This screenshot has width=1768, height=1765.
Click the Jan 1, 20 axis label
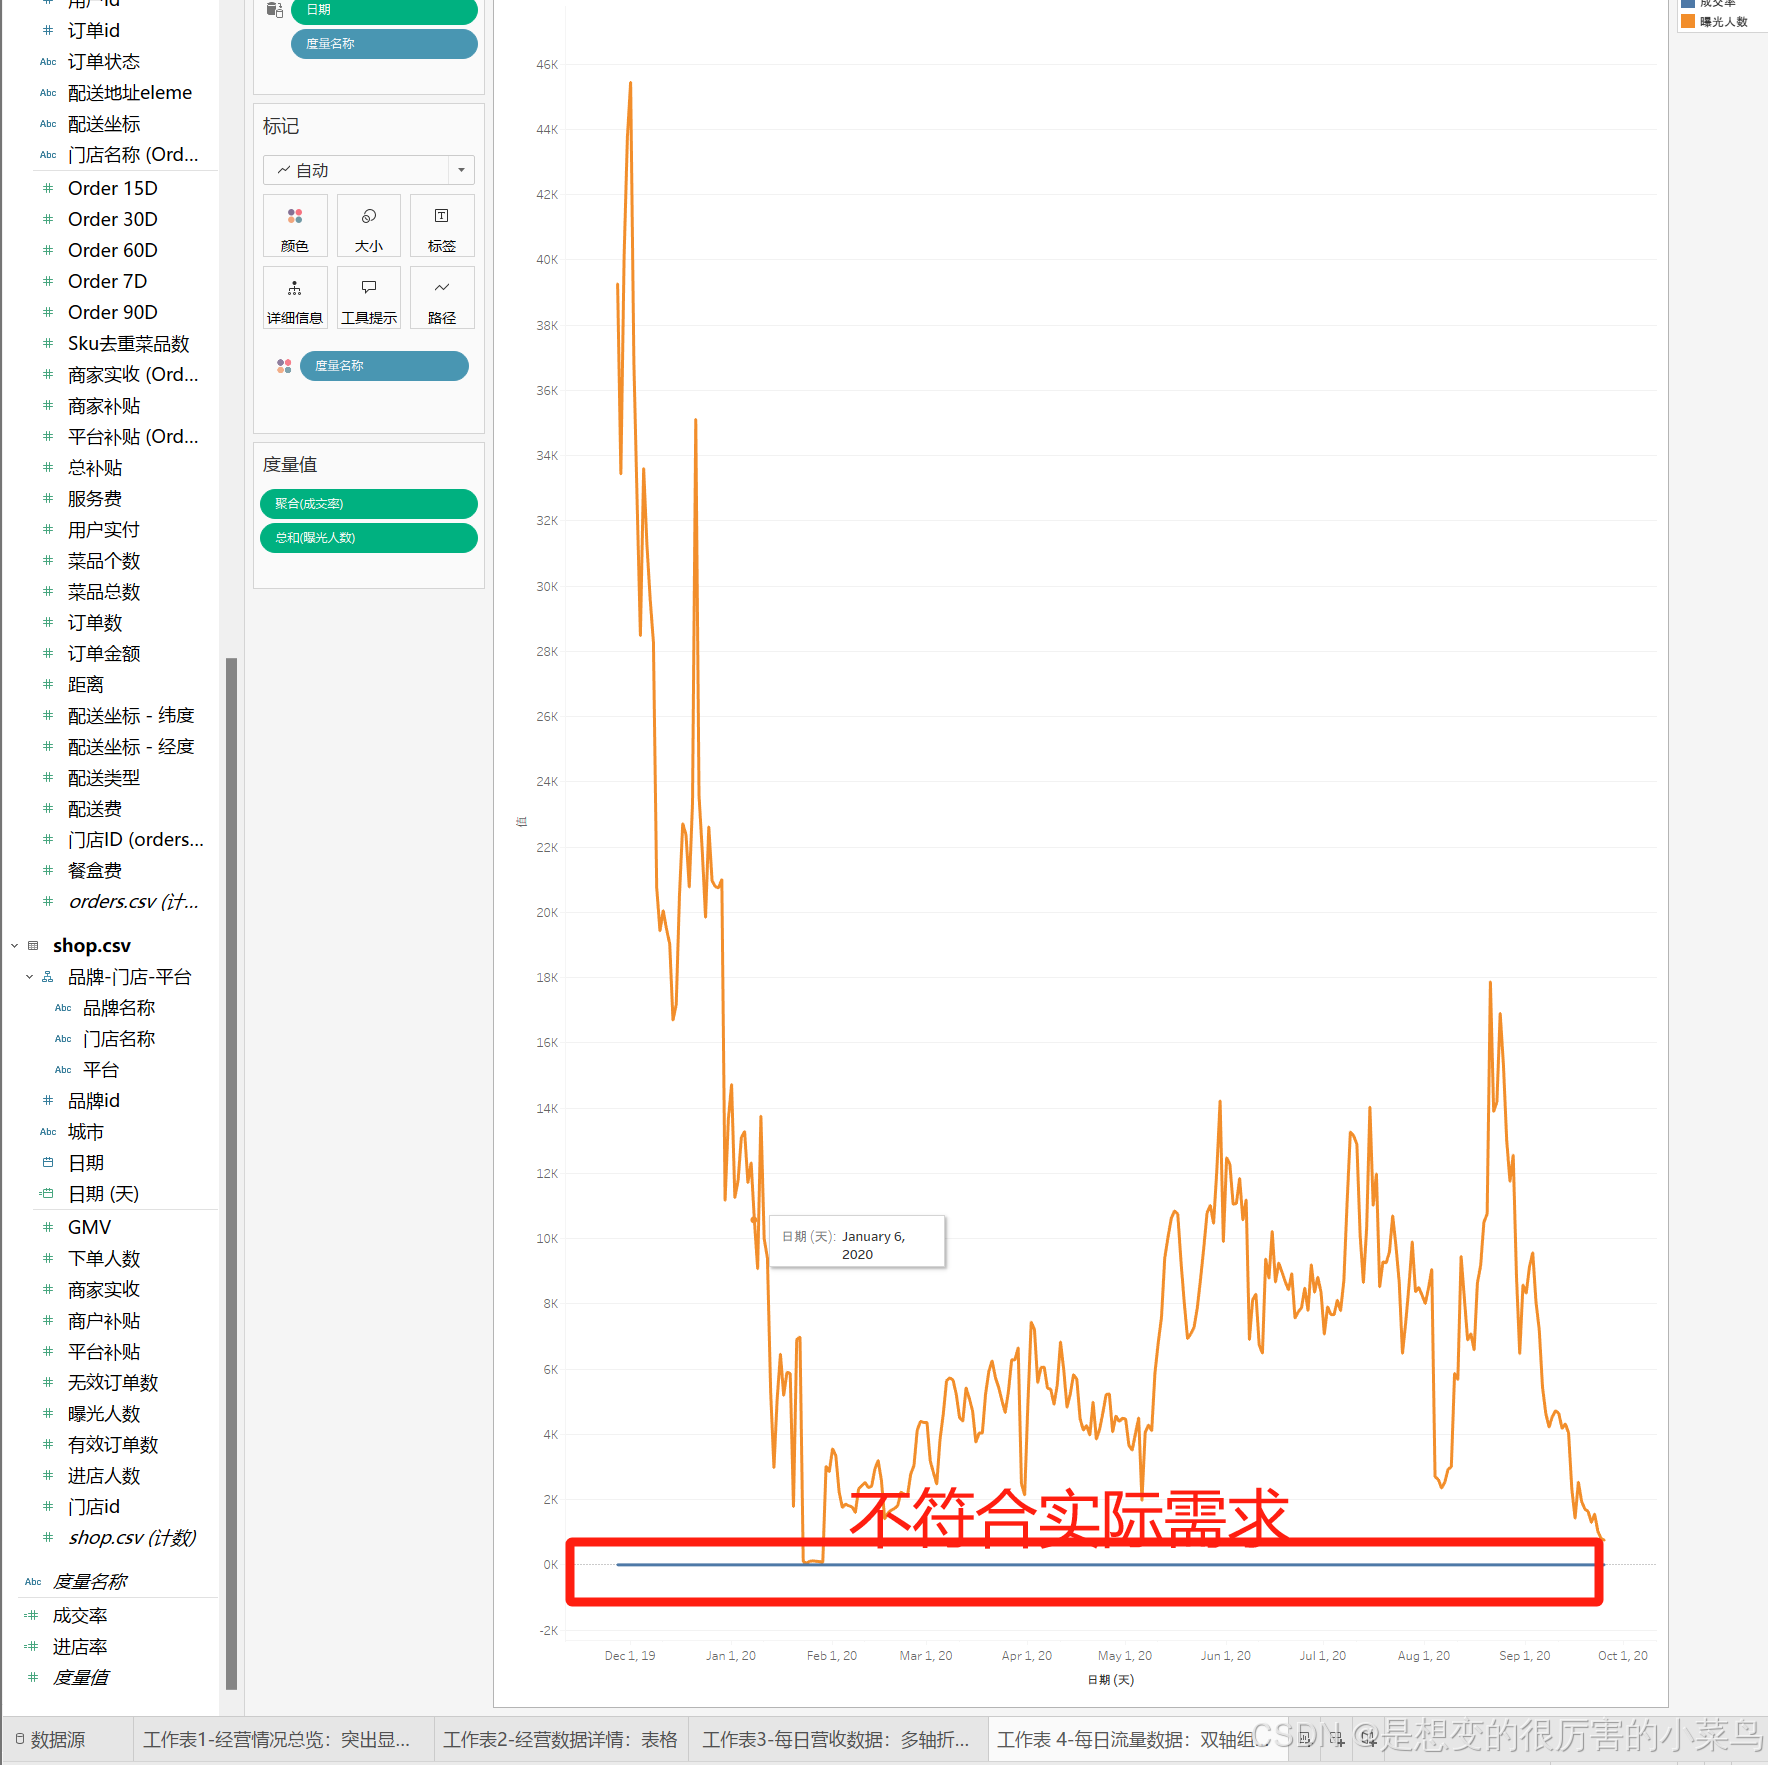[x=731, y=1656]
